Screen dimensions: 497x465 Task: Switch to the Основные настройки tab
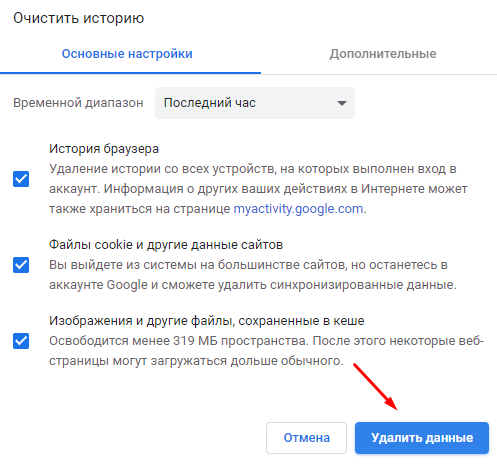coord(127,54)
